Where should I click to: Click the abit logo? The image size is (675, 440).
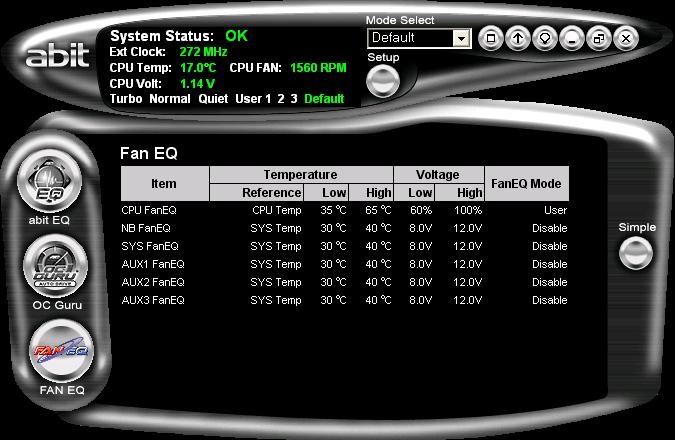click(x=58, y=55)
